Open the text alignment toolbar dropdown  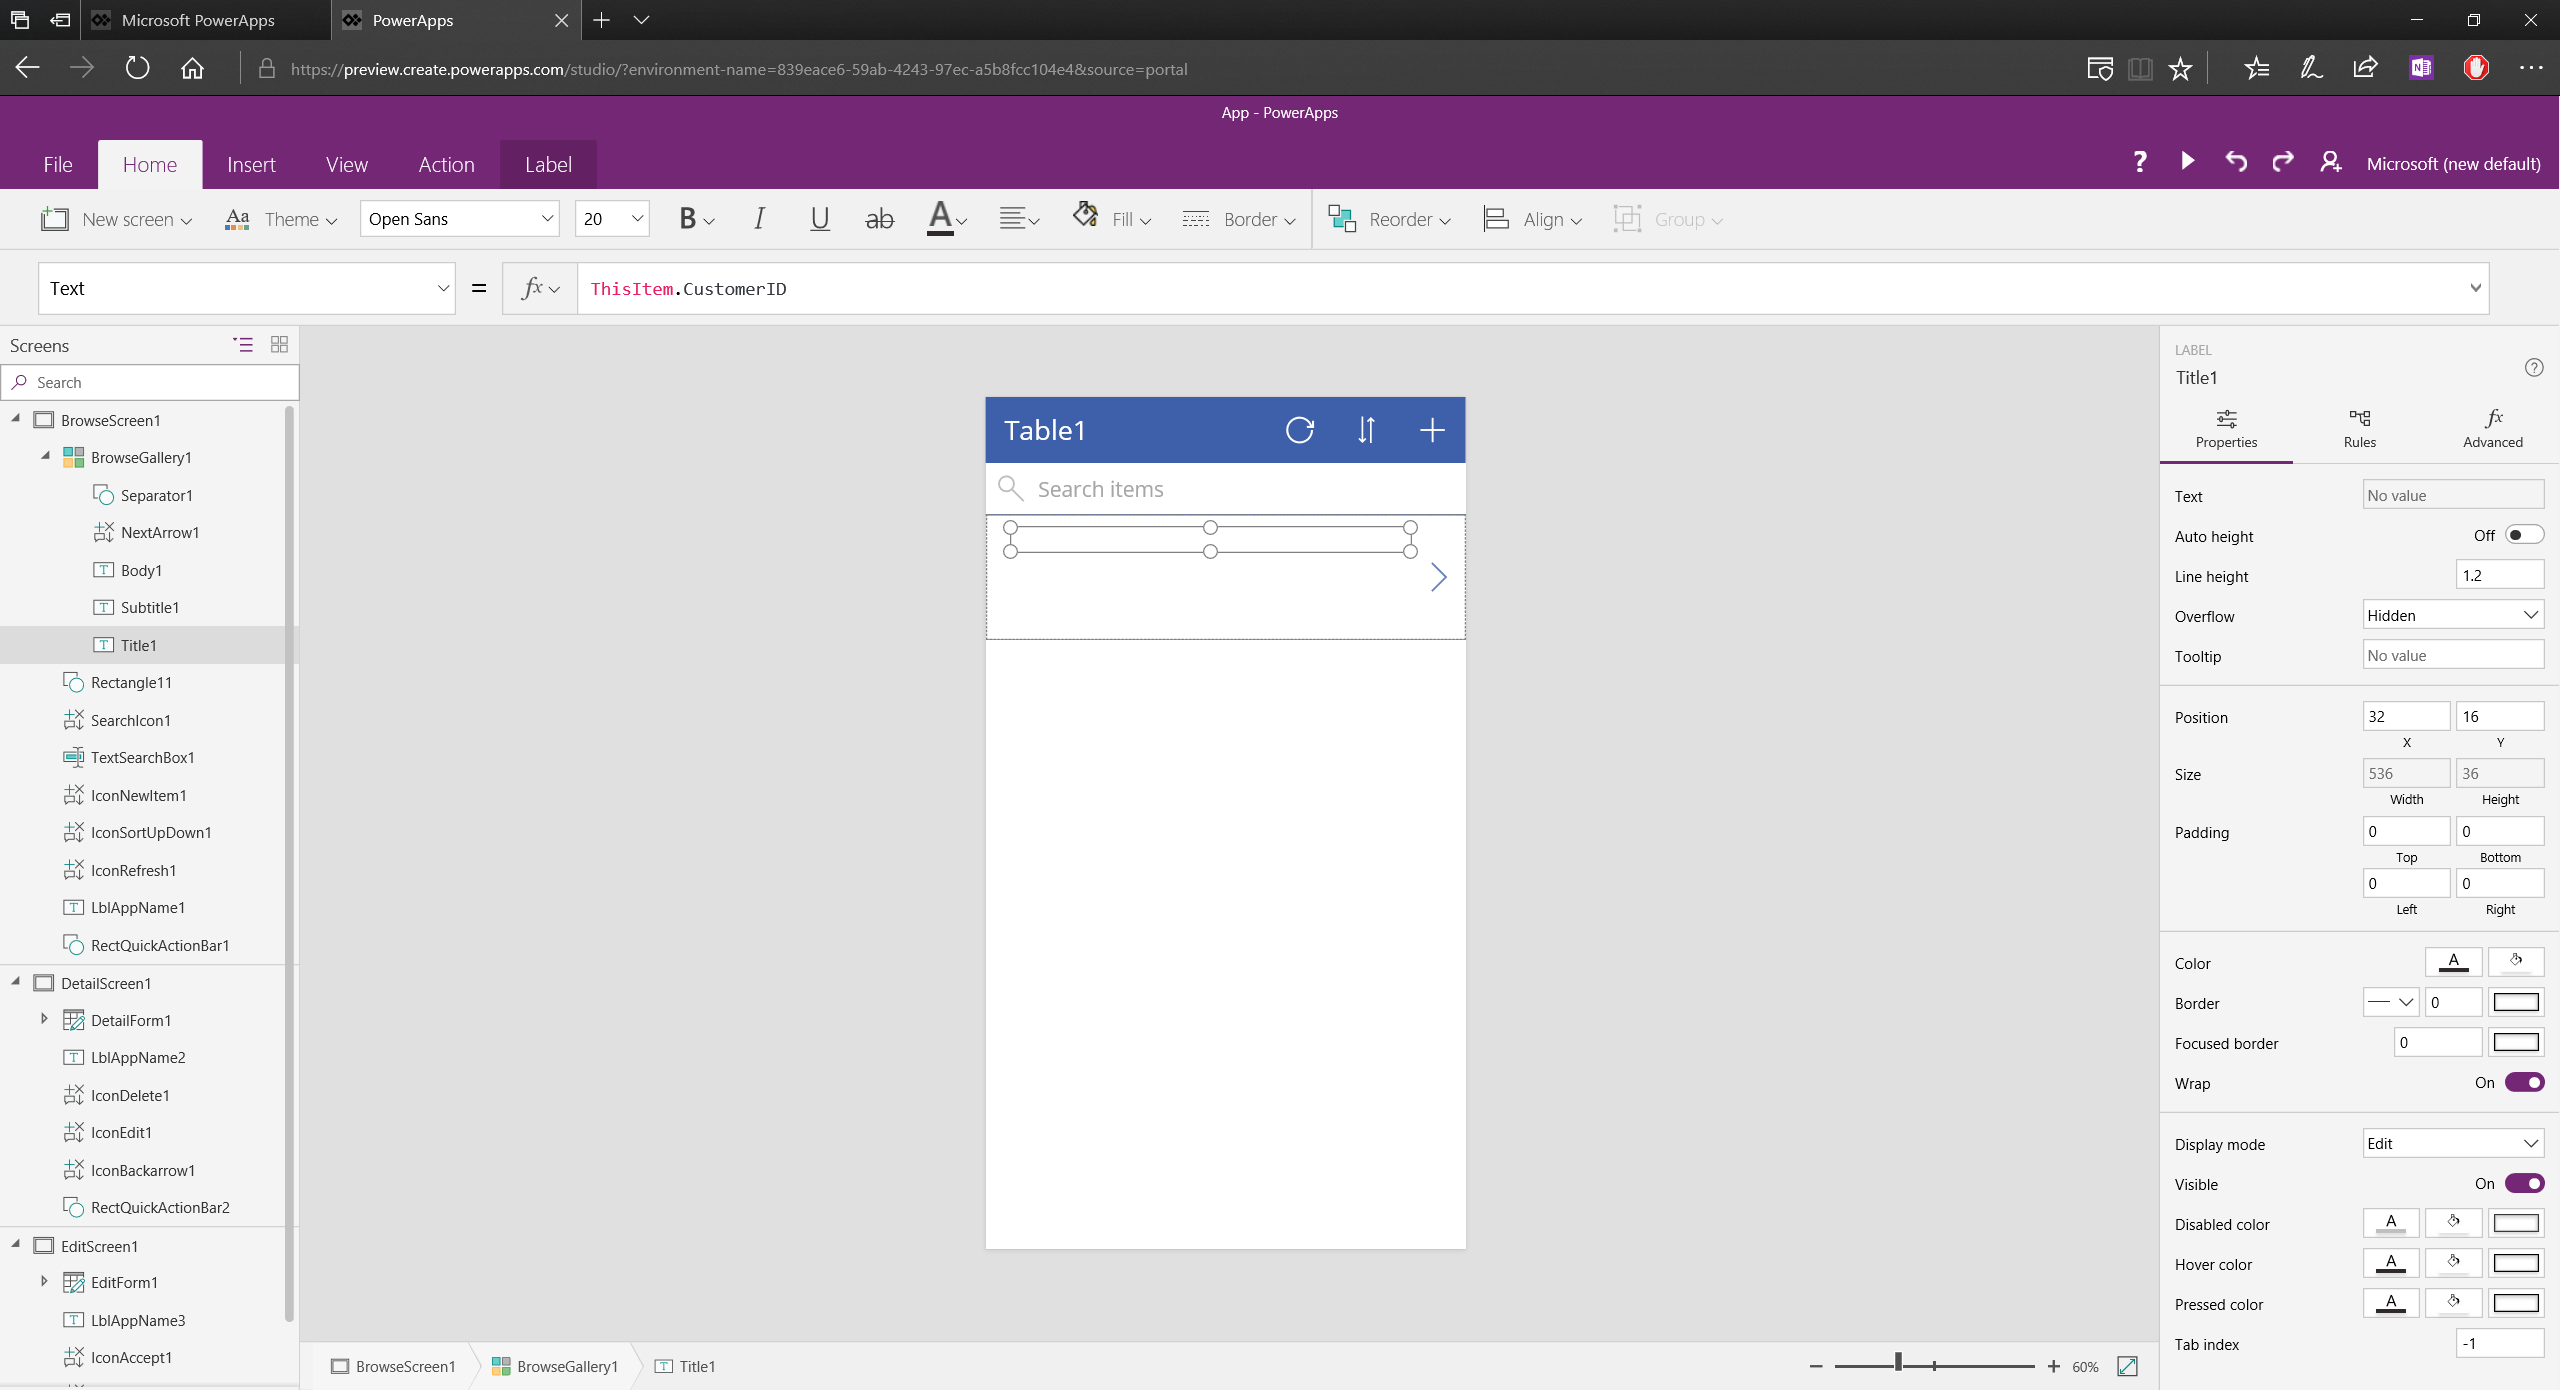pyautogui.click(x=1018, y=219)
